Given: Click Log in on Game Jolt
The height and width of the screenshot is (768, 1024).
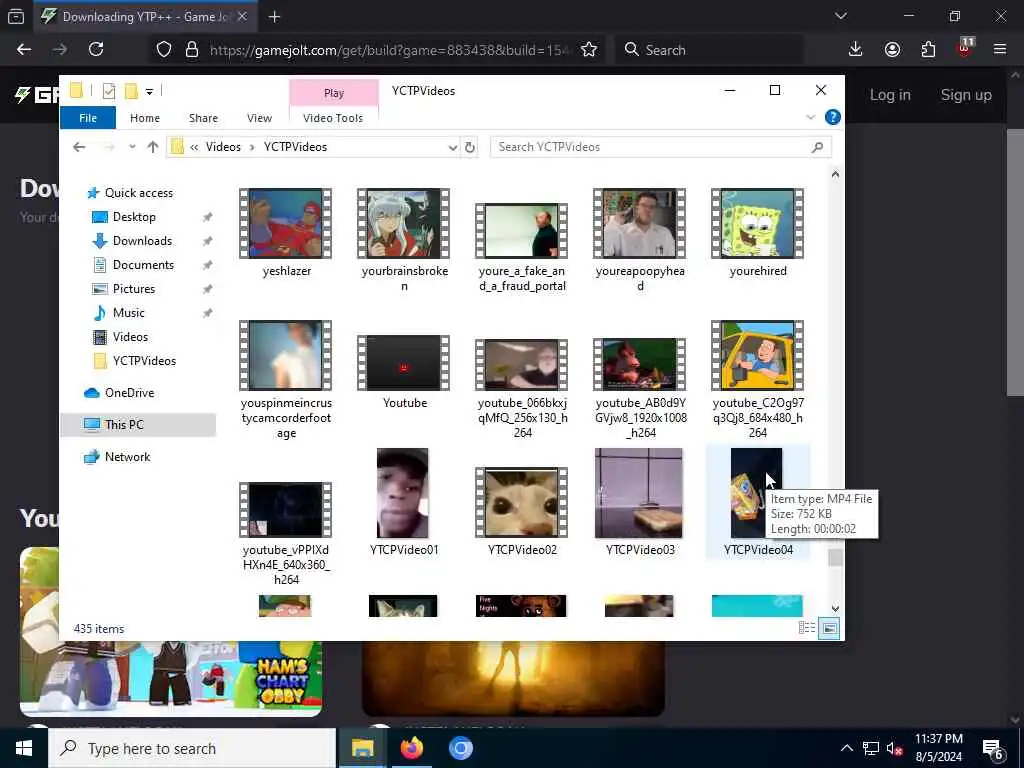Looking at the screenshot, I should [889, 95].
